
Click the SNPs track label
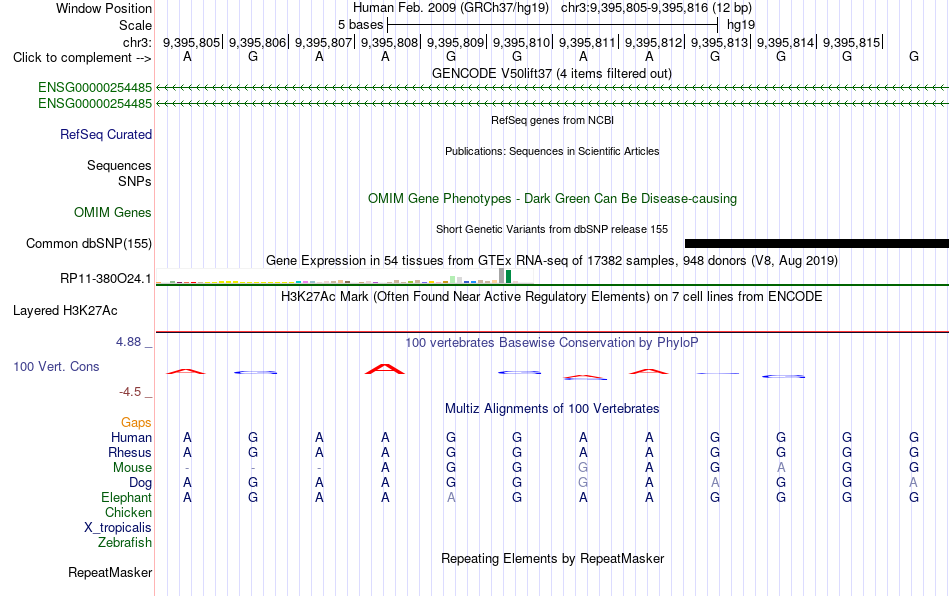coord(135,181)
